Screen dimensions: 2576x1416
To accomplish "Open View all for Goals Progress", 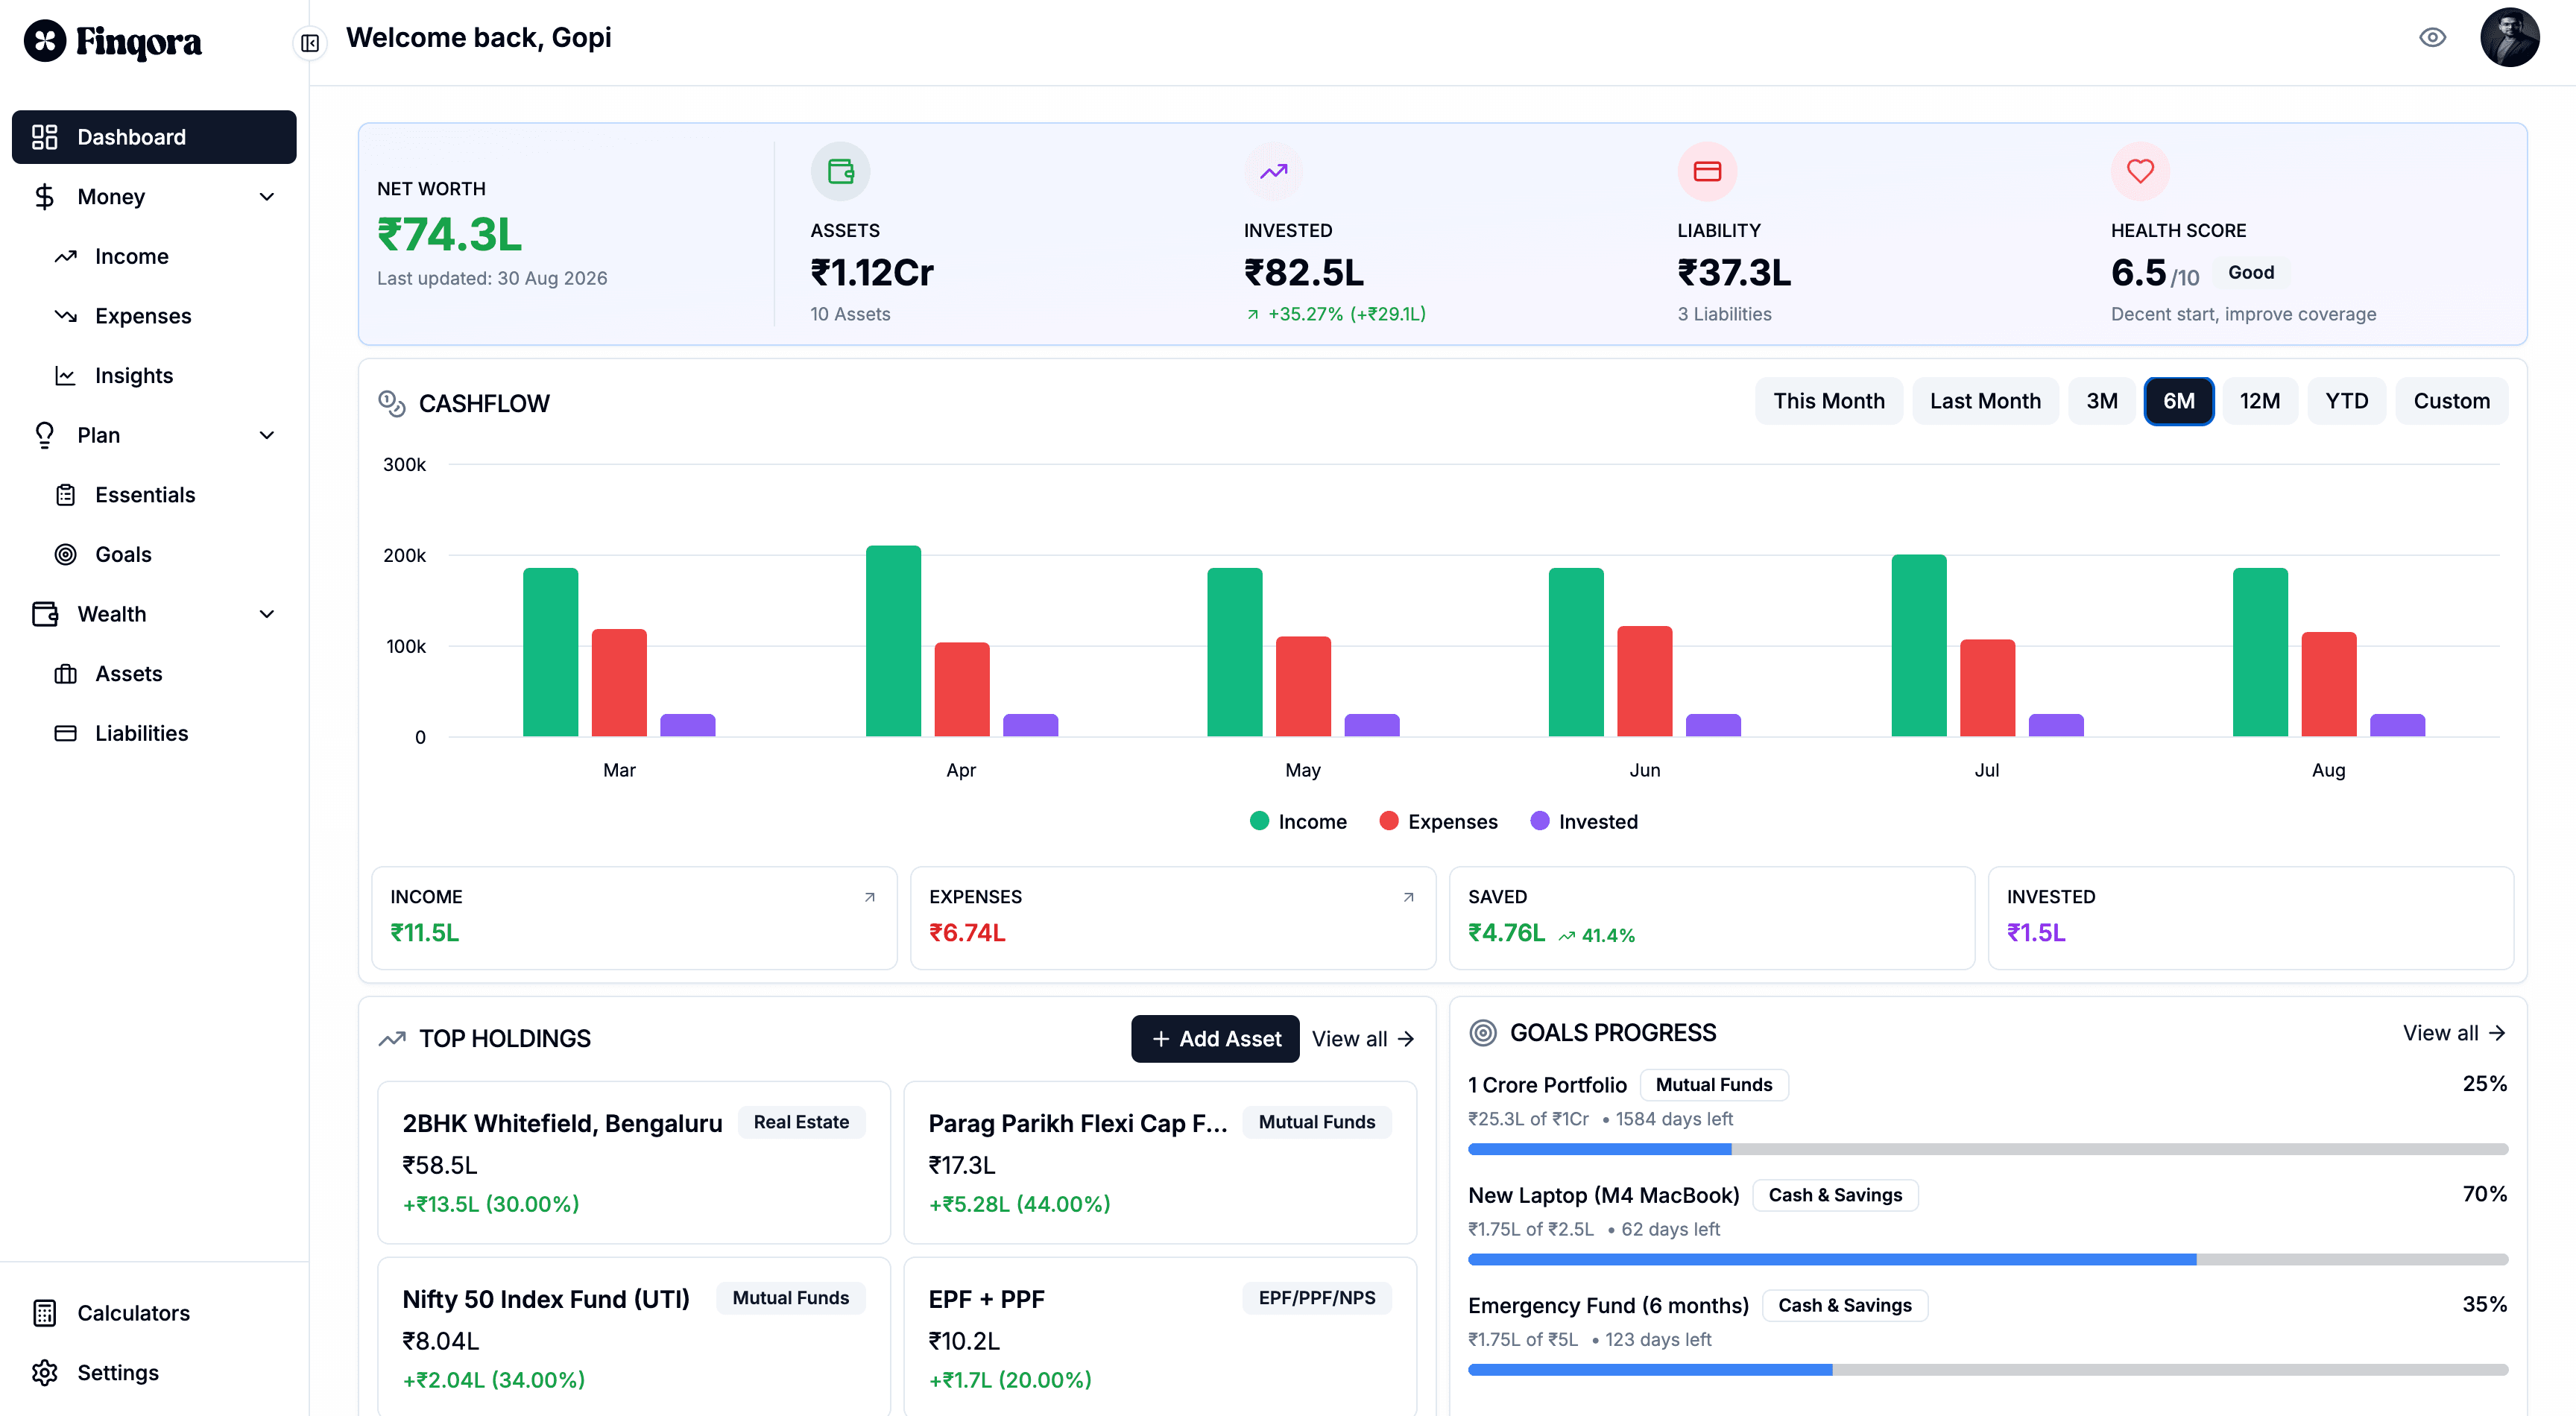I will pos(2454,1032).
